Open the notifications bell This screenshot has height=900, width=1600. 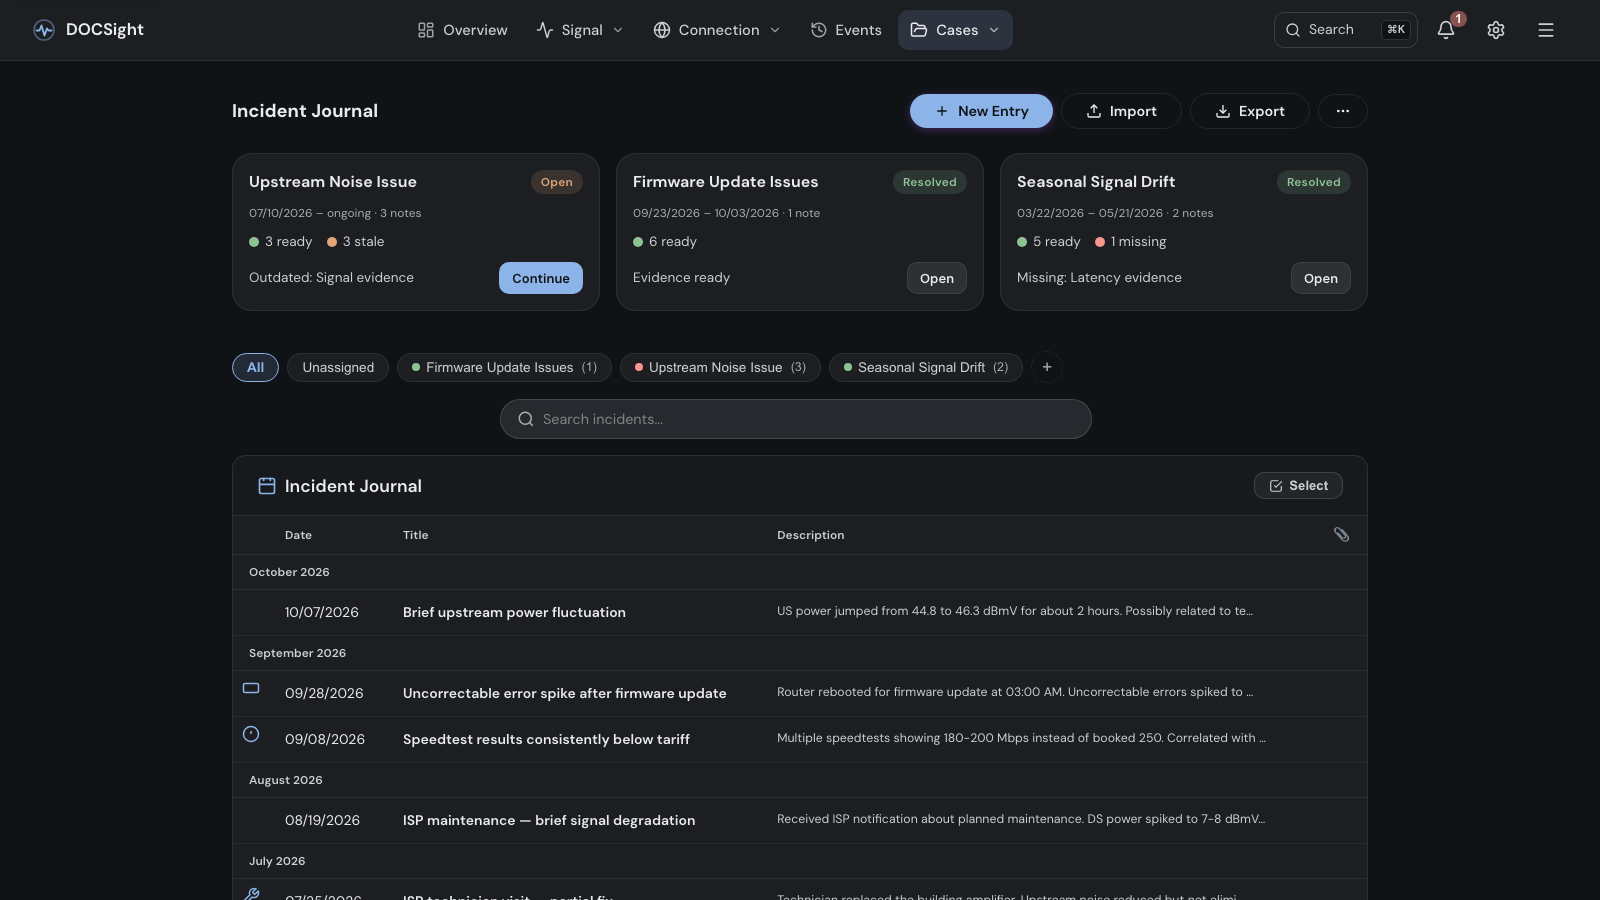(1446, 30)
